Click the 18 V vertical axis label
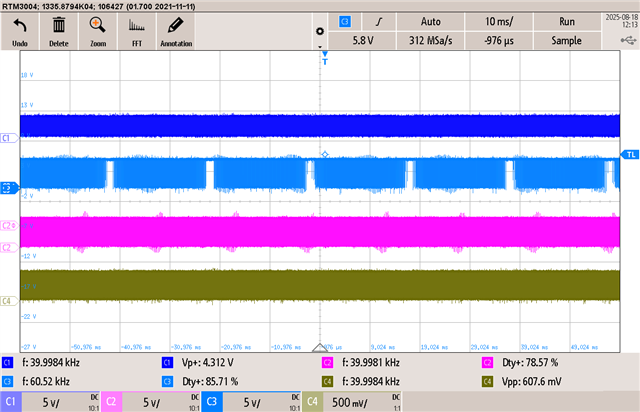This screenshot has width=640, height=412. (27, 75)
